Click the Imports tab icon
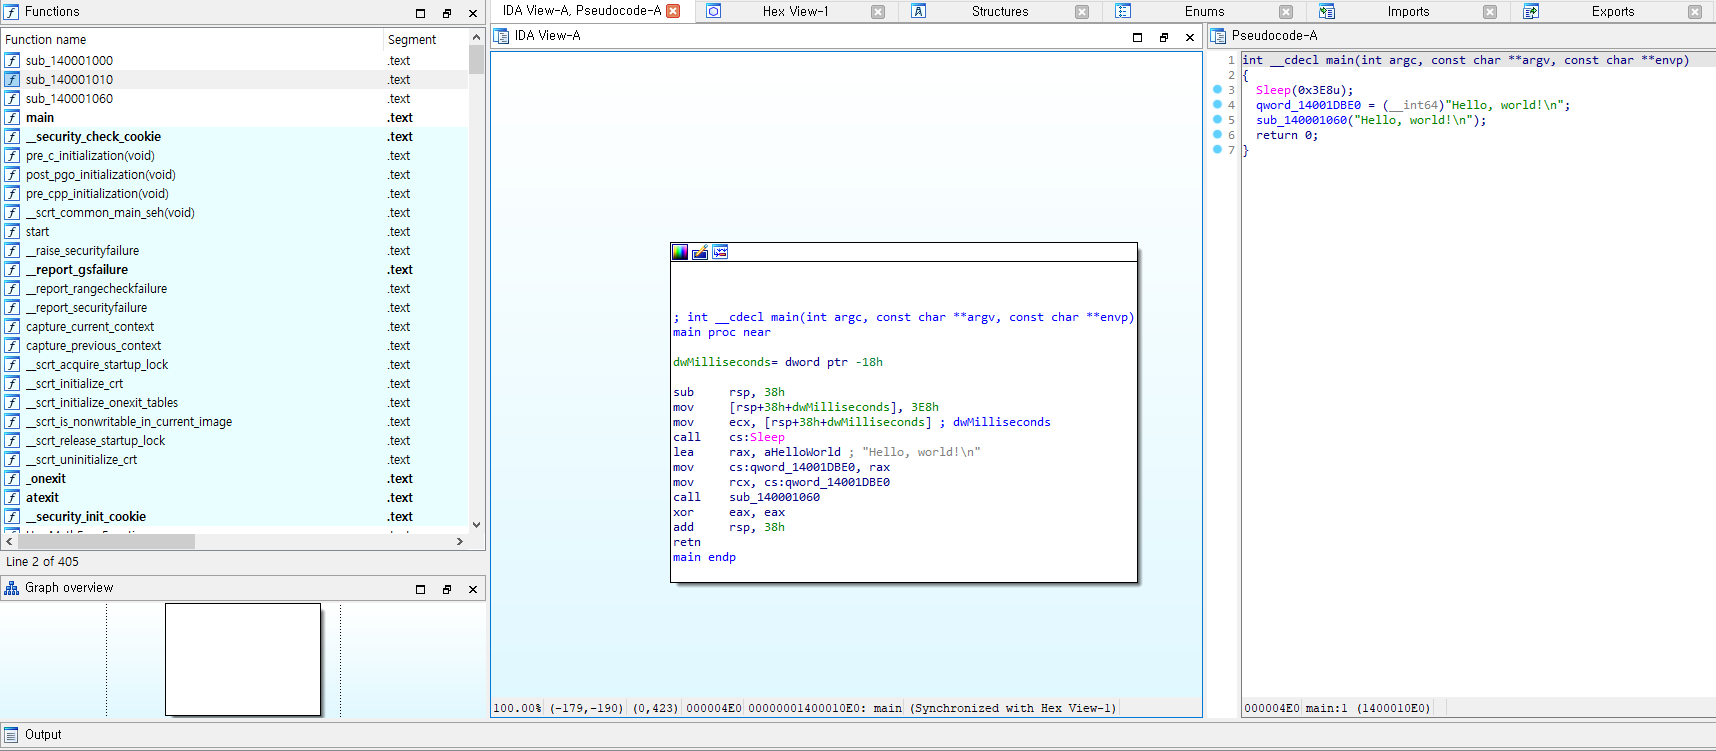Viewport: 1716px width, 751px height. tap(1327, 11)
